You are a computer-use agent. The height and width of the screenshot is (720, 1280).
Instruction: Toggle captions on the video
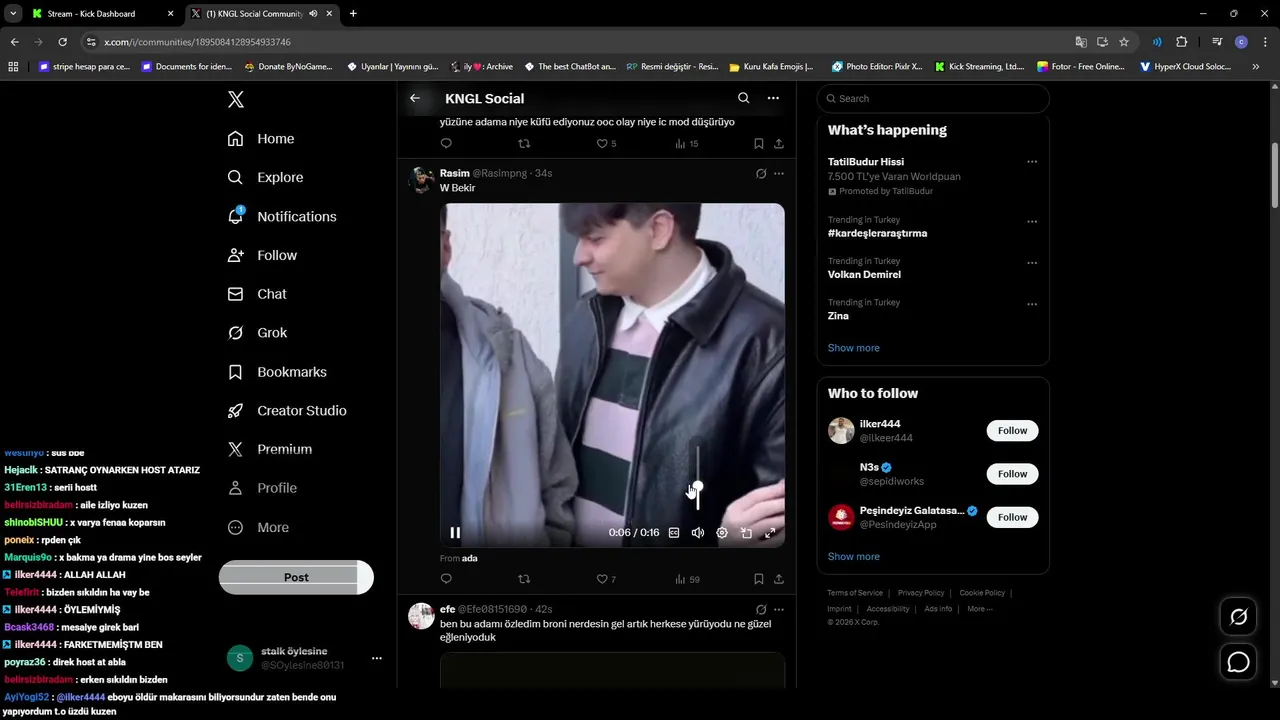point(674,533)
